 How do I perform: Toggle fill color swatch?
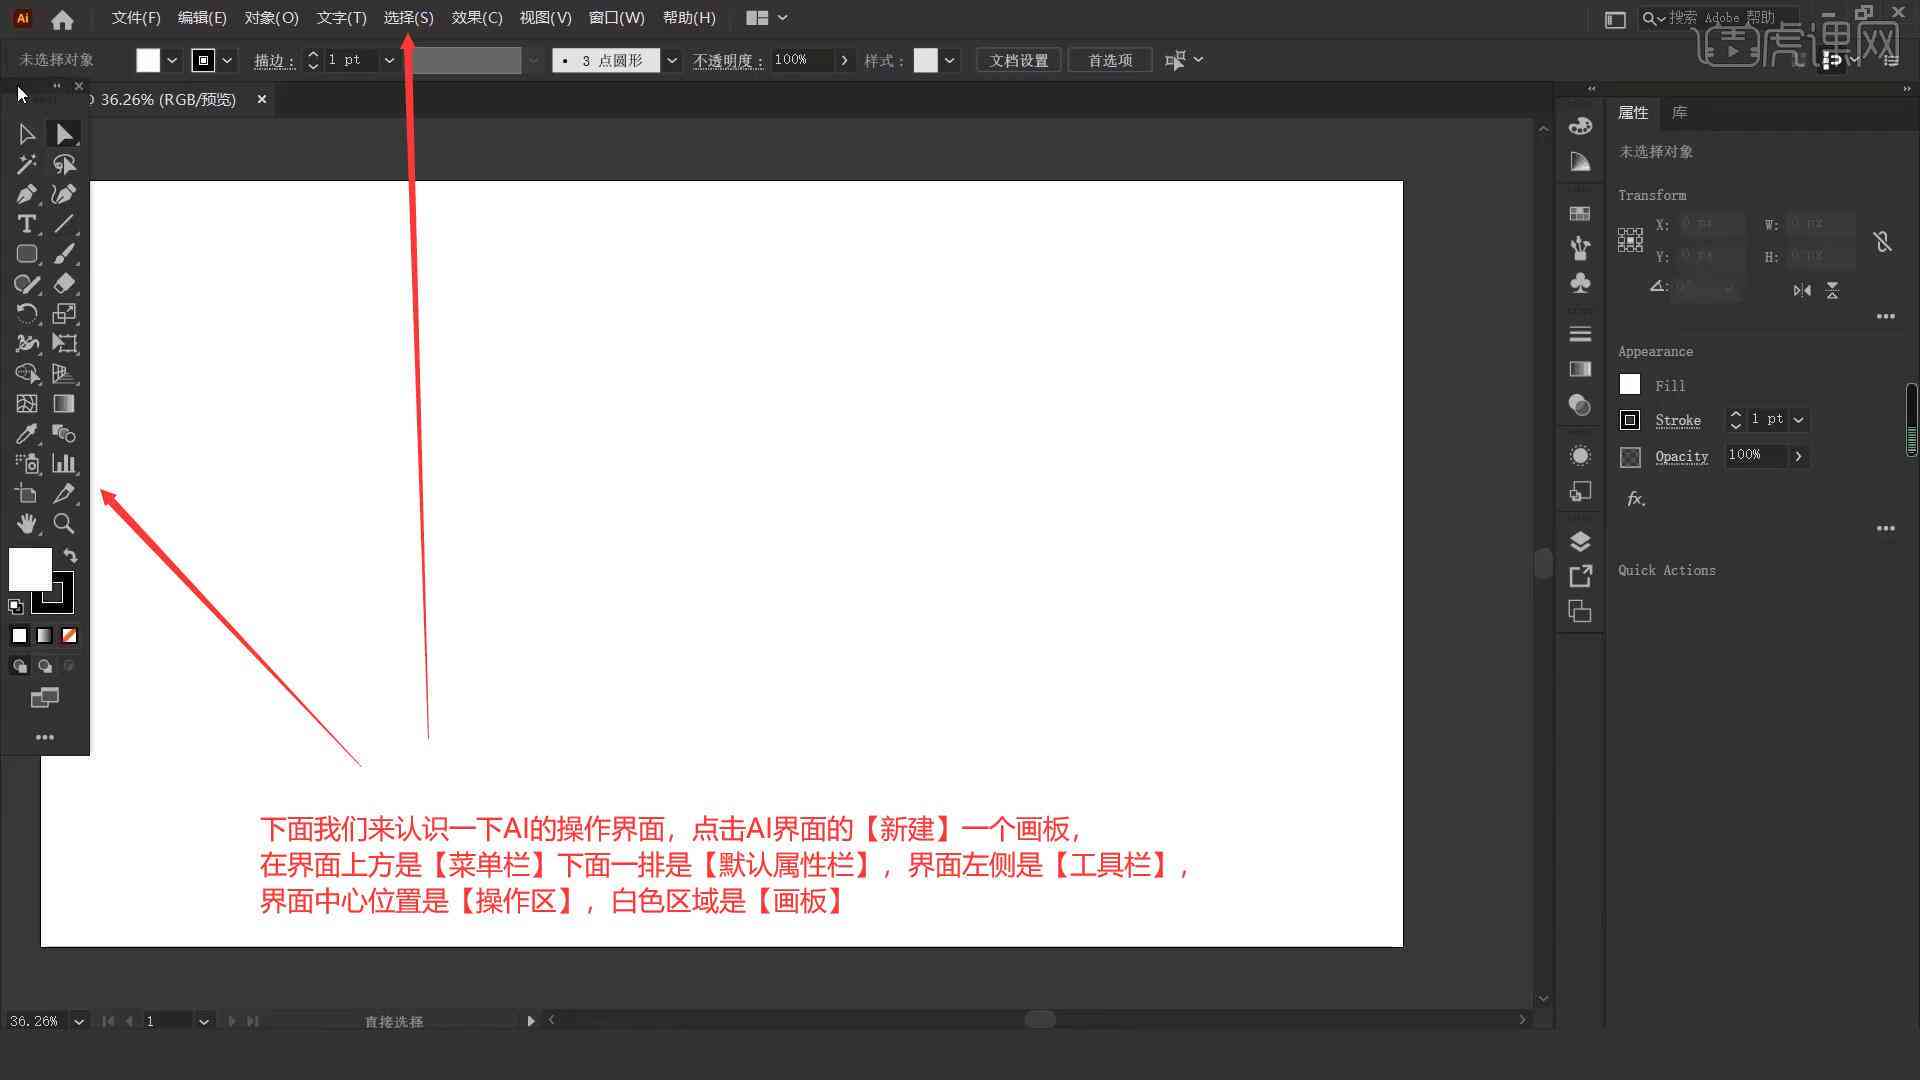coord(29,572)
